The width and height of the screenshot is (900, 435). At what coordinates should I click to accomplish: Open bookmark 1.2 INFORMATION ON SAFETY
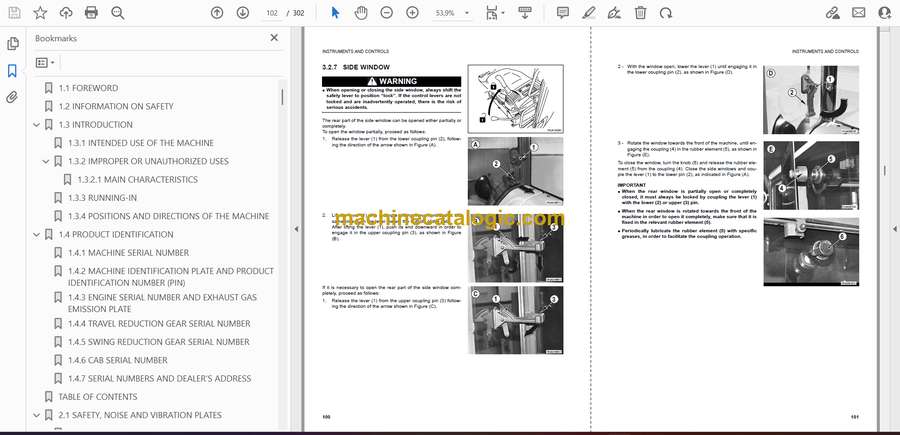point(116,106)
